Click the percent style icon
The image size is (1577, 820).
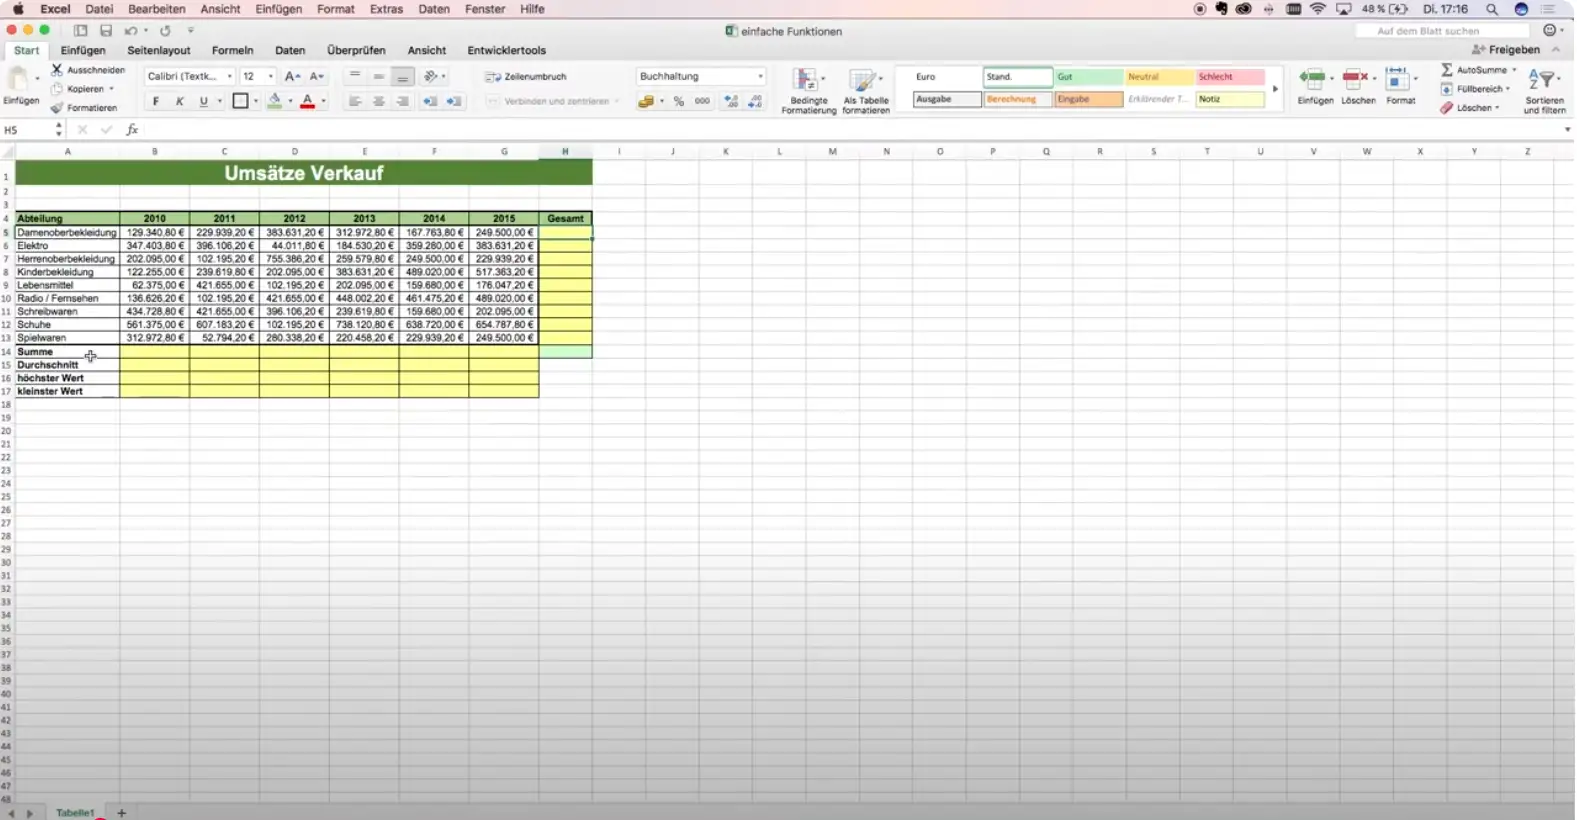pyautogui.click(x=679, y=101)
